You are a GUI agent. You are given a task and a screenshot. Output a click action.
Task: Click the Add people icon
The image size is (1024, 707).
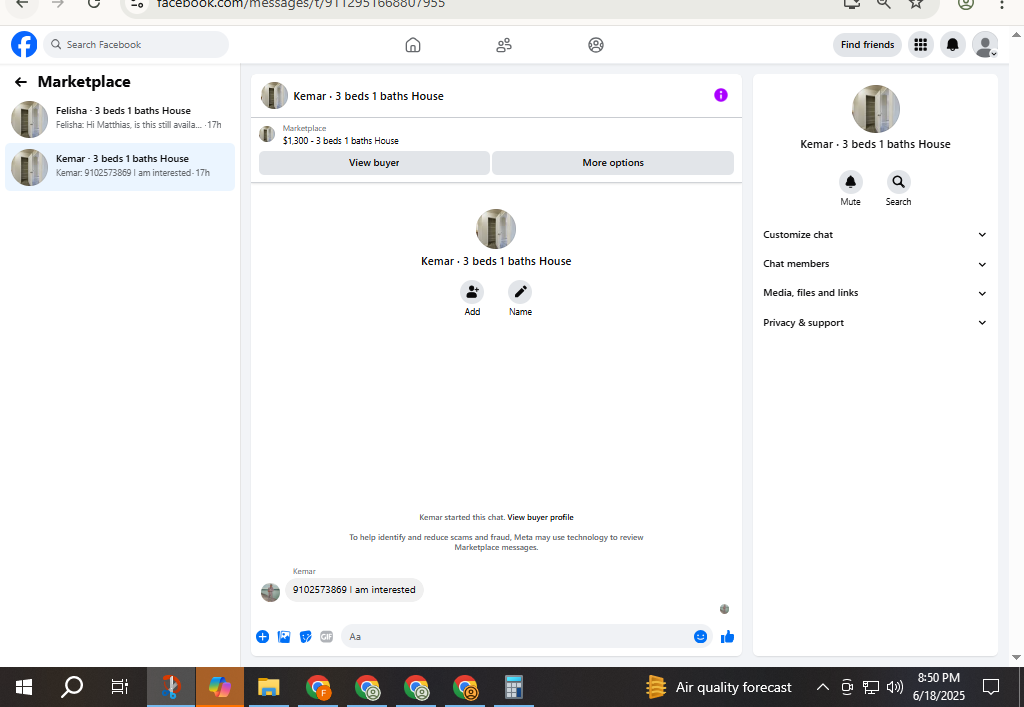[472, 292]
